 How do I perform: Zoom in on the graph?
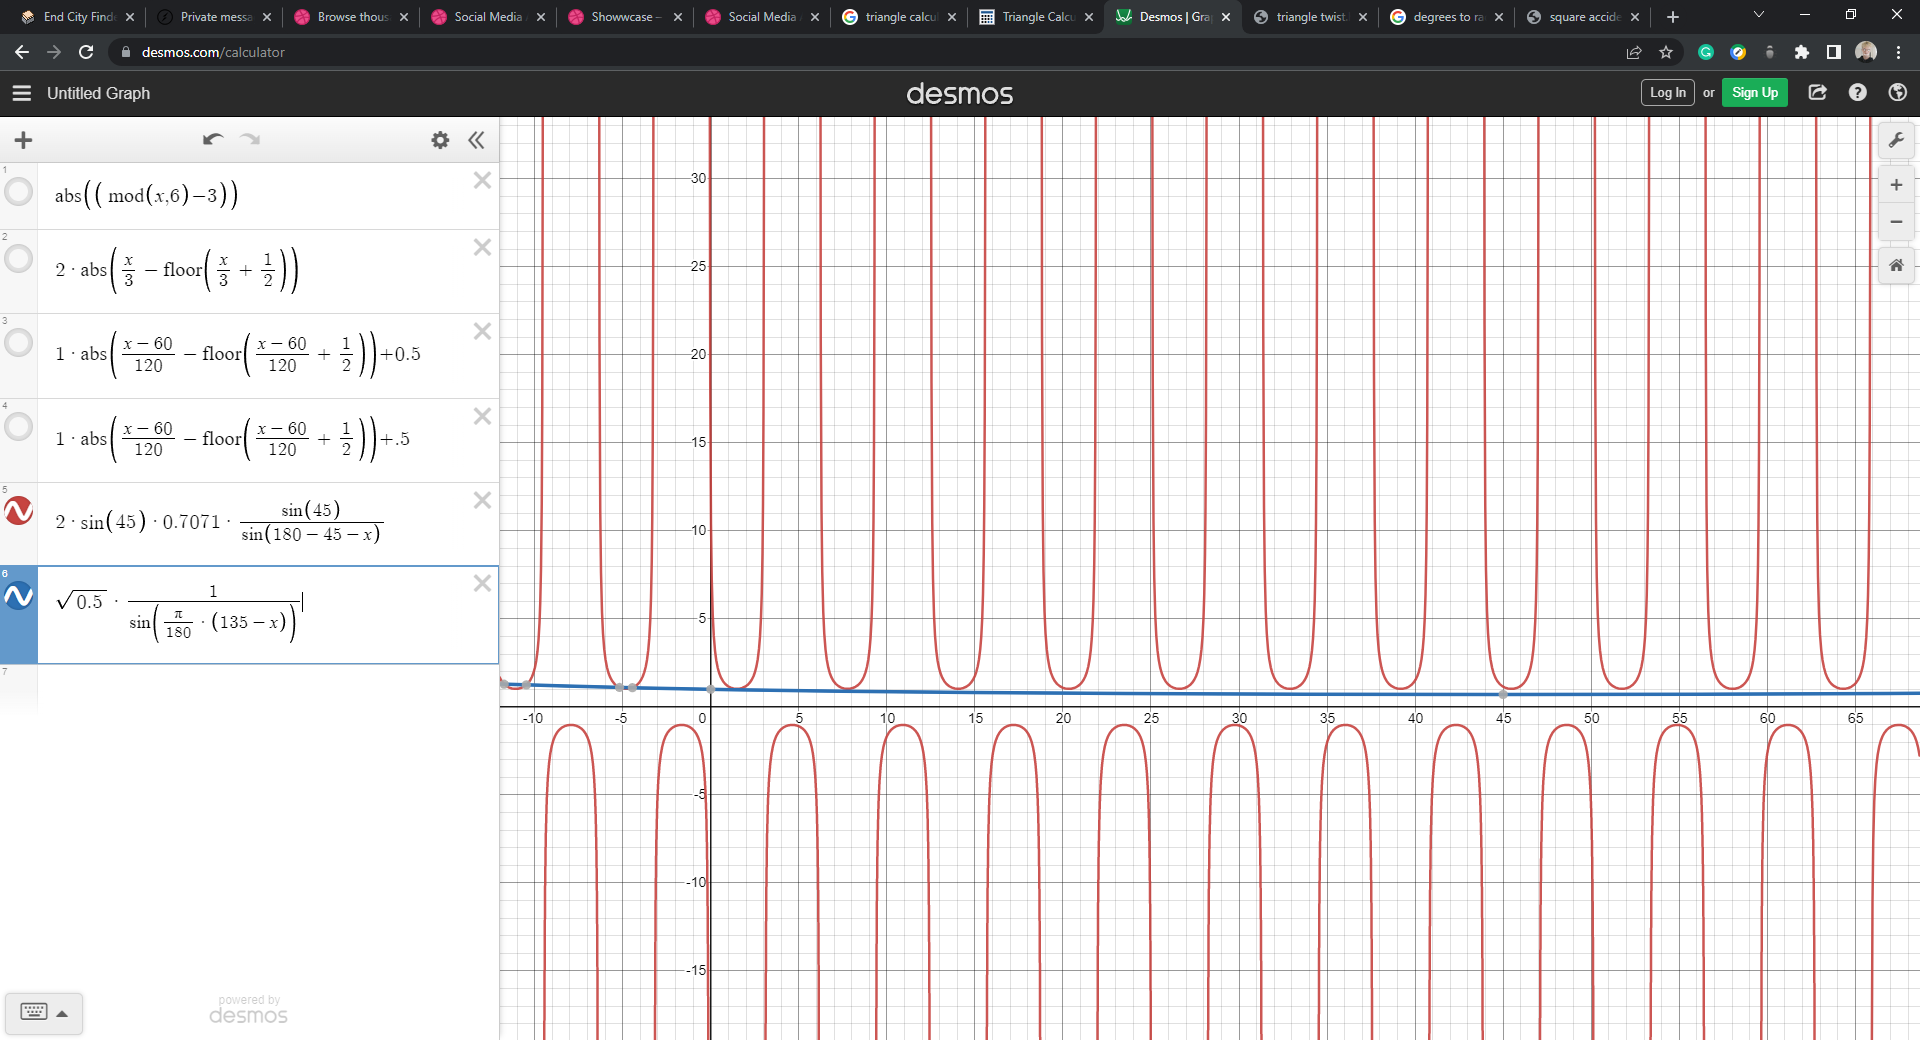click(1896, 185)
